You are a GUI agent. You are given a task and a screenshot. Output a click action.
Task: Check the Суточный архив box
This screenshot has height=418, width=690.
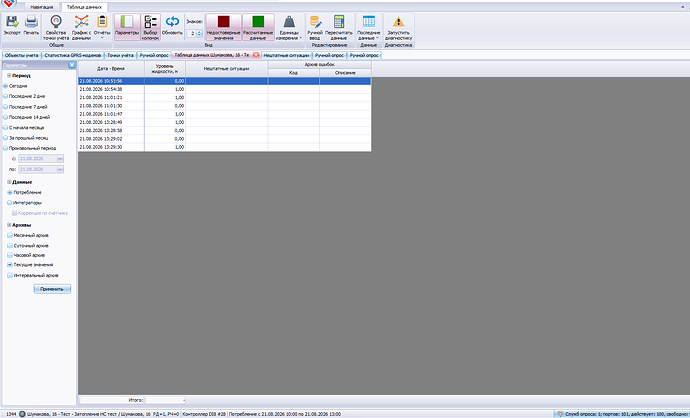pyautogui.click(x=10, y=246)
